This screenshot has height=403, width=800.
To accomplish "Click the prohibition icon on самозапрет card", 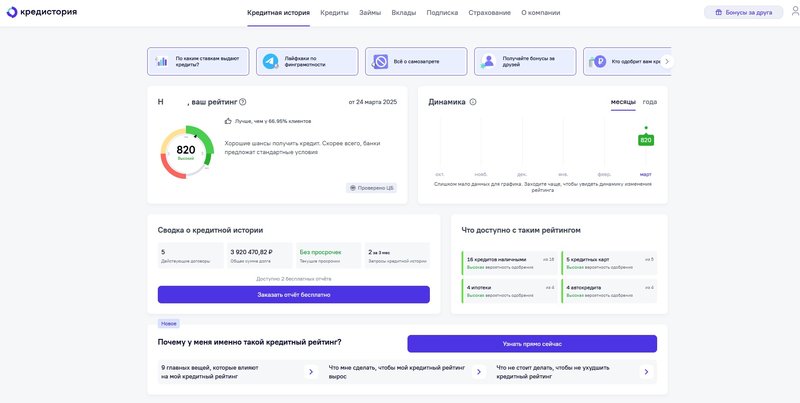I will (380, 62).
